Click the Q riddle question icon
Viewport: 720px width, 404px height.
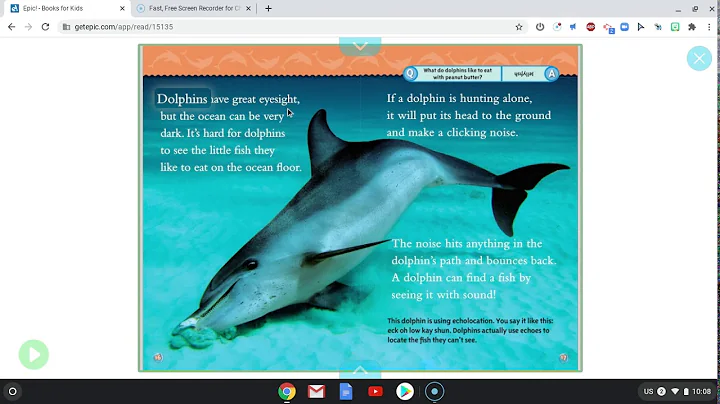[x=410, y=73]
